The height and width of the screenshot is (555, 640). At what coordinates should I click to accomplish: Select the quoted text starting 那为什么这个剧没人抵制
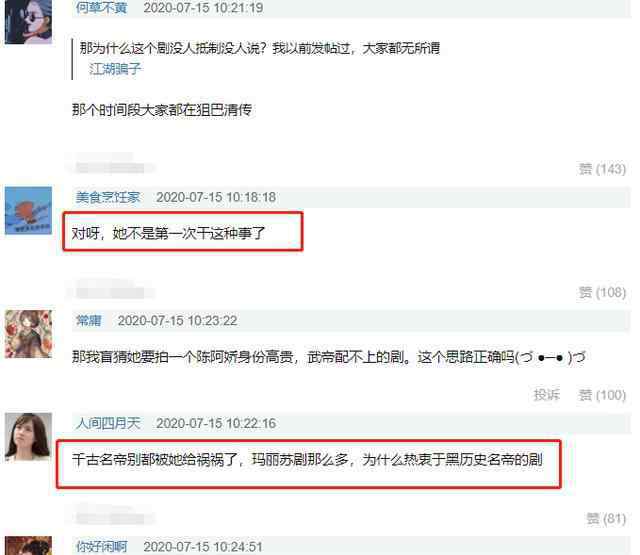click(260, 48)
